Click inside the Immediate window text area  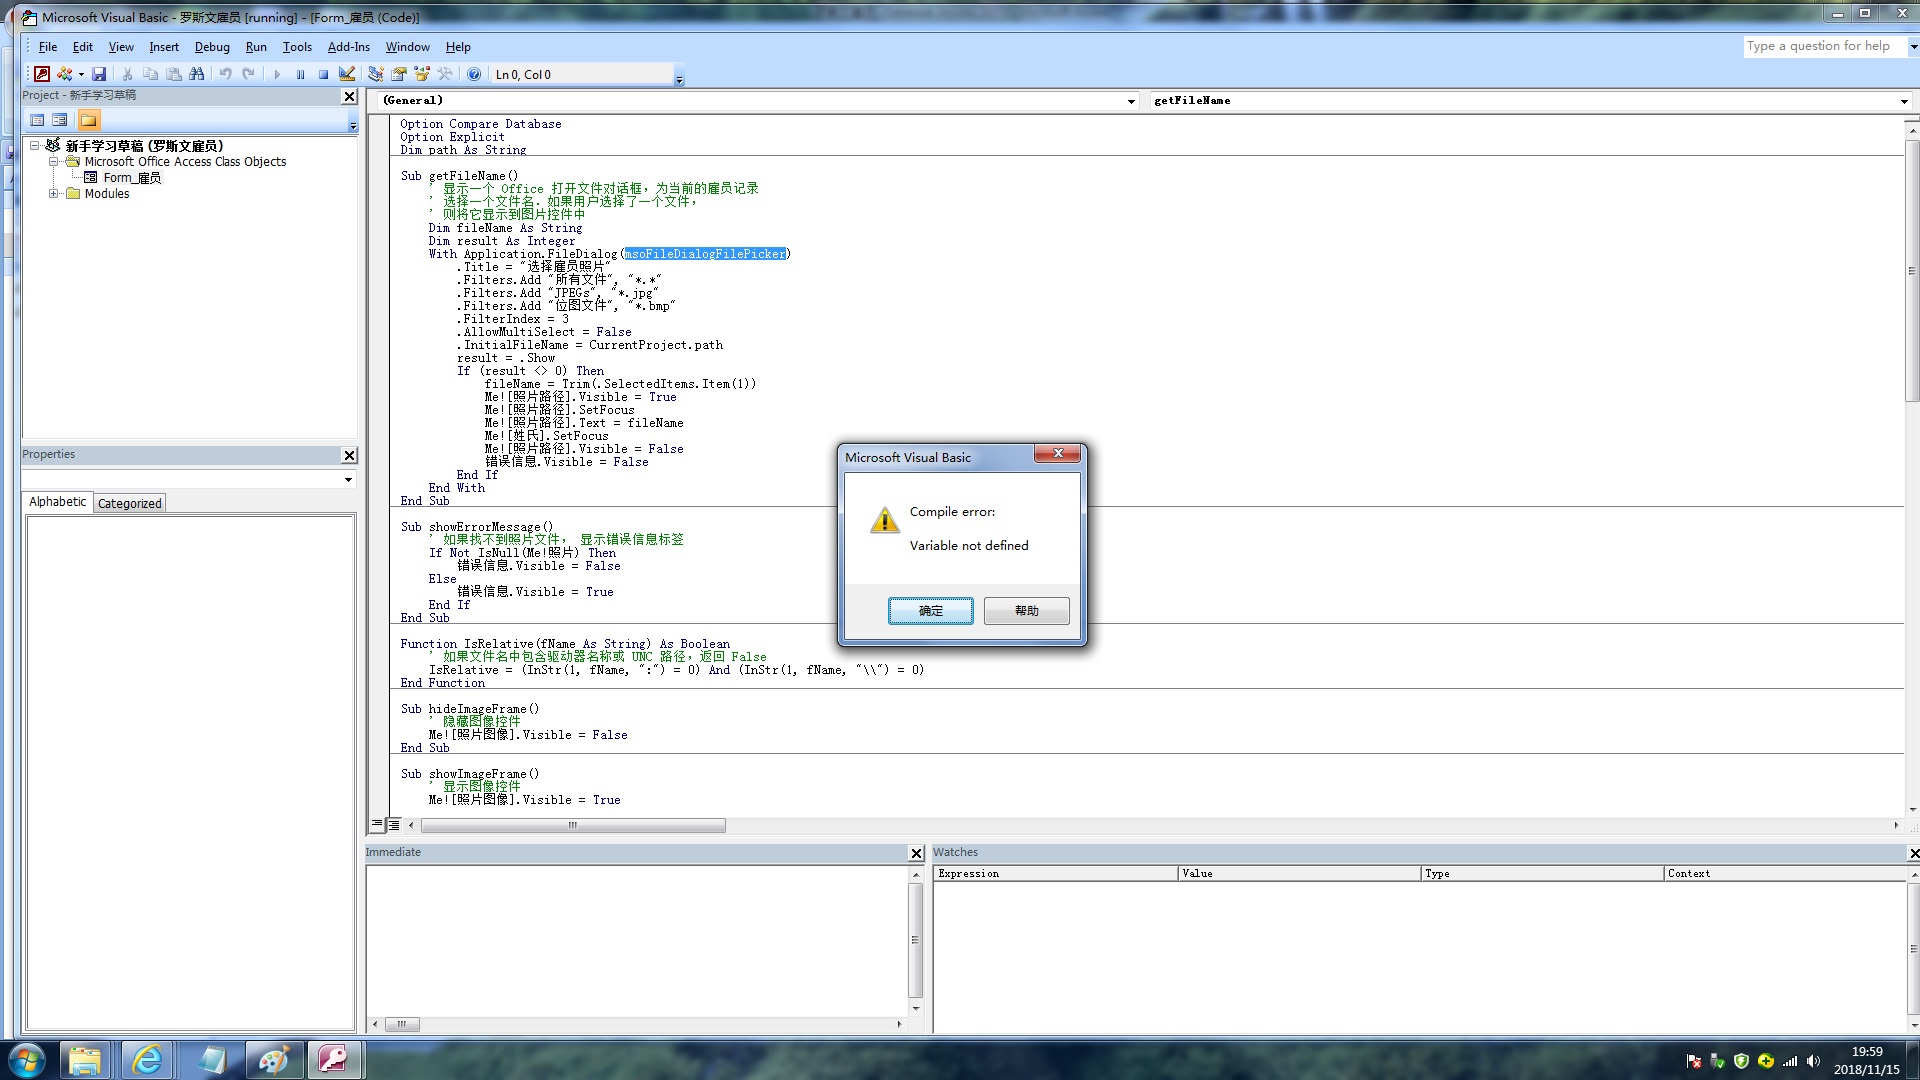[x=636, y=940]
